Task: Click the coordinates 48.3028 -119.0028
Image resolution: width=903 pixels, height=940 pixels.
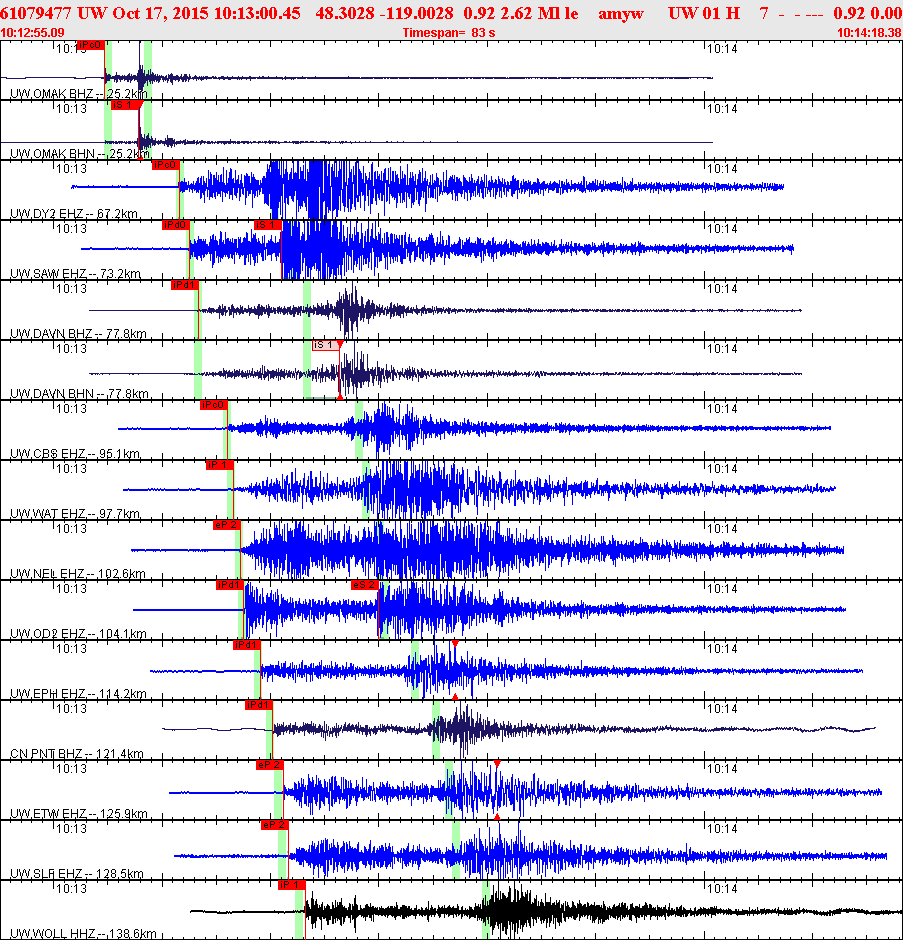Action: (384, 13)
